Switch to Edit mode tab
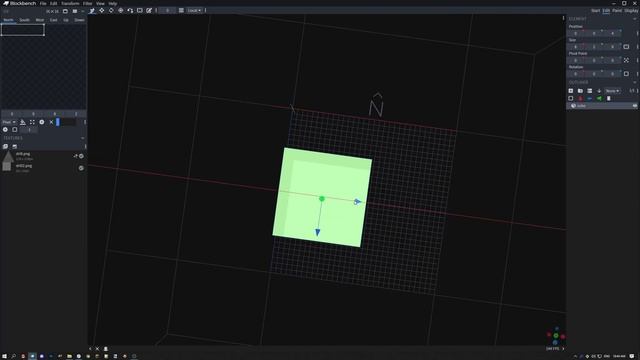 pos(606,11)
